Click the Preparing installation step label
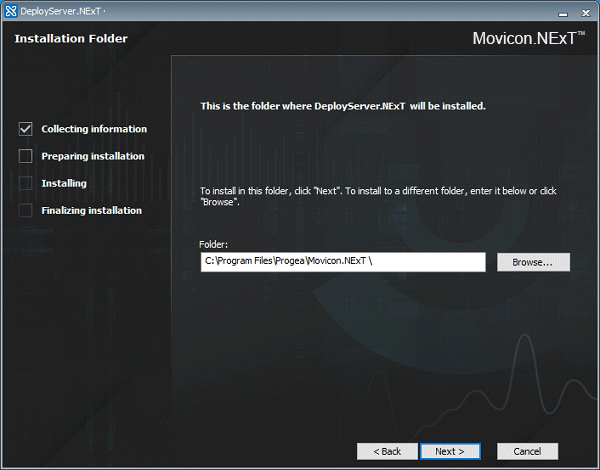Screen dimensions: 600x470 click(93, 156)
